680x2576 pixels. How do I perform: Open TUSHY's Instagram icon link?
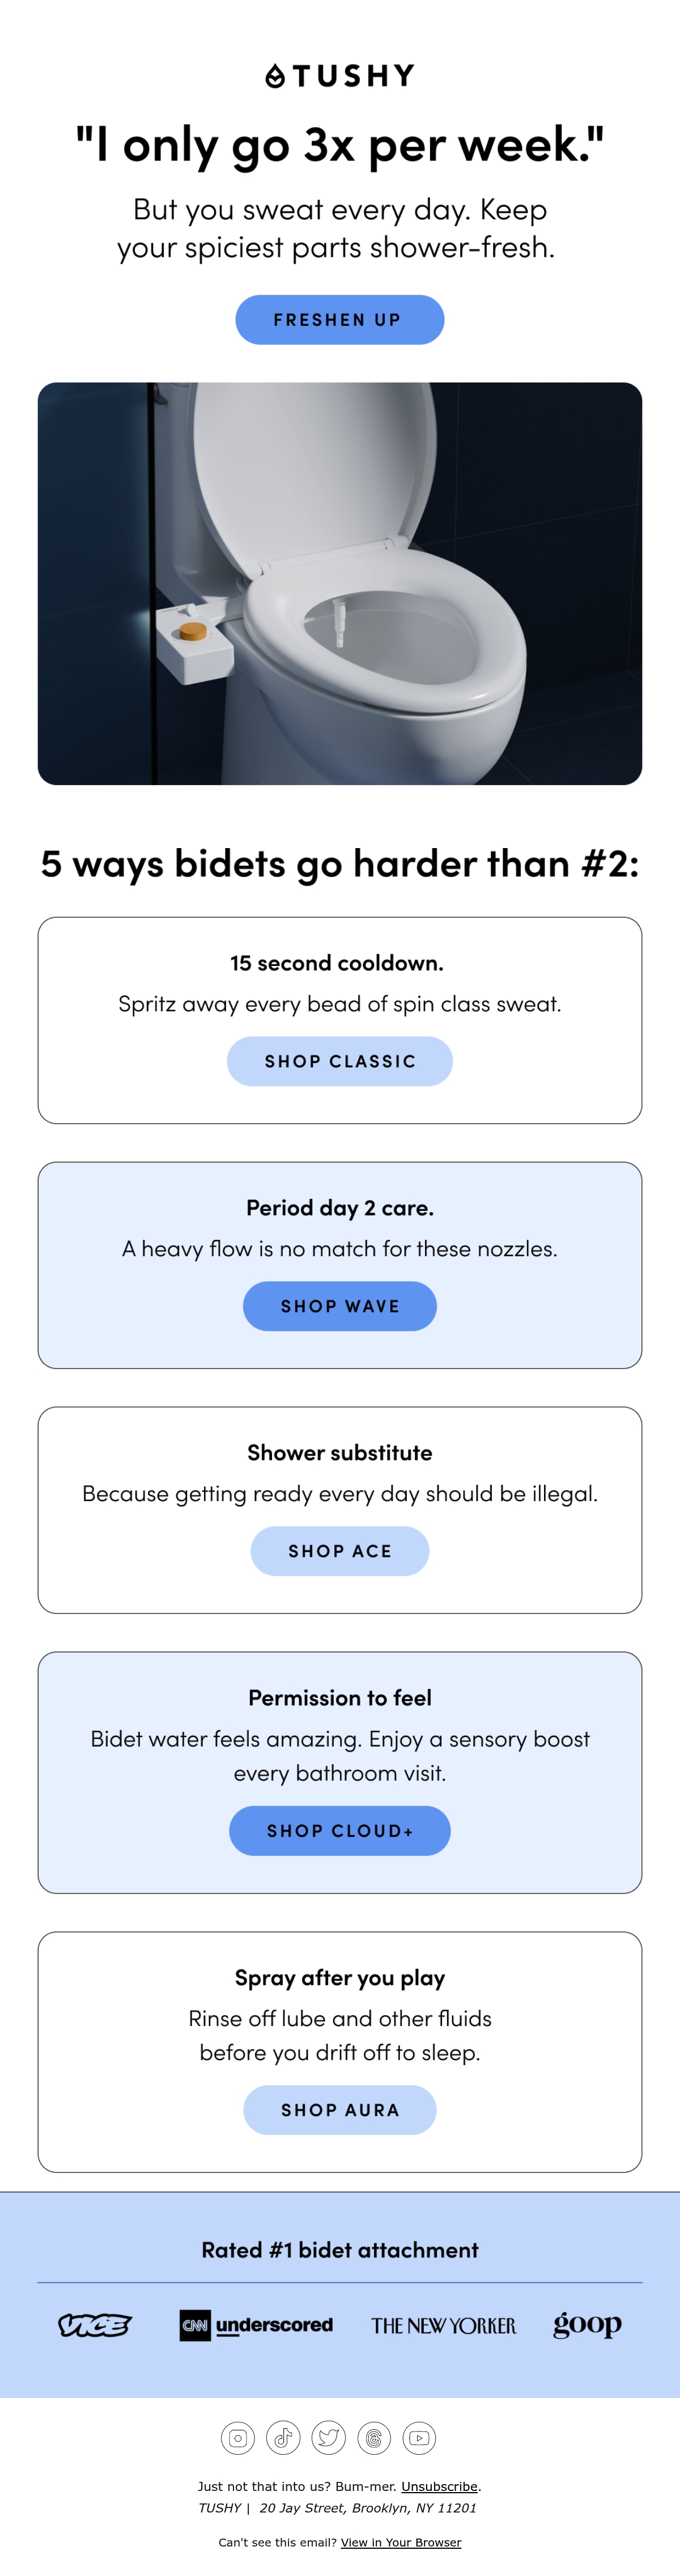click(238, 2437)
